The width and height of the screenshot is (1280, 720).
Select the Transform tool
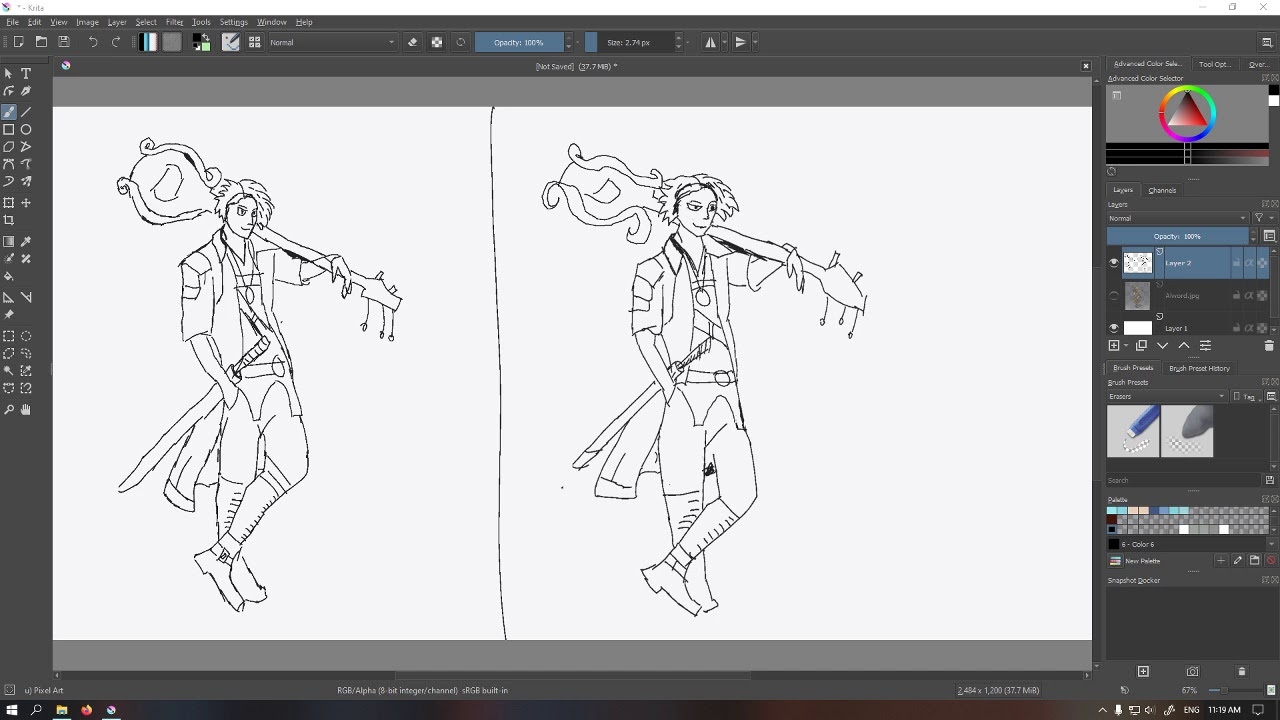[x=9, y=203]
